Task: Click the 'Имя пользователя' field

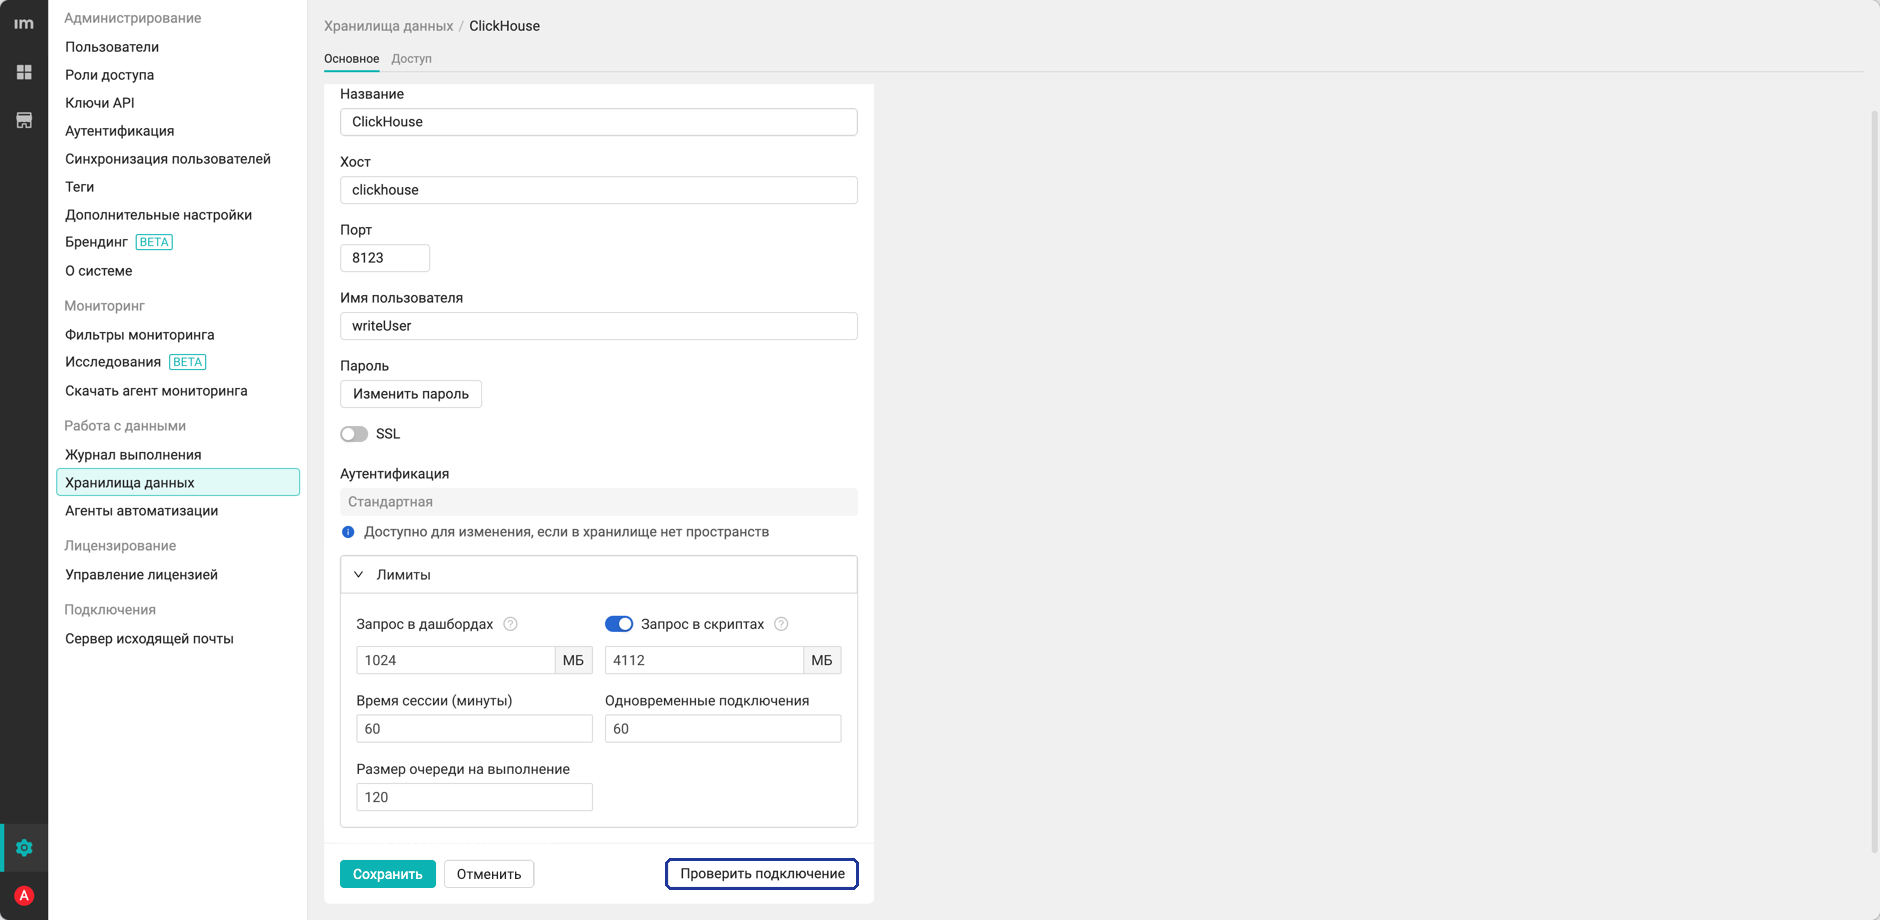Action: [599, 326]
